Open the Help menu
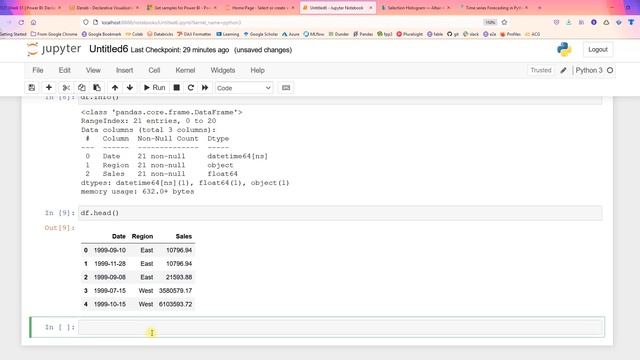640x360 pixels. 258,70
